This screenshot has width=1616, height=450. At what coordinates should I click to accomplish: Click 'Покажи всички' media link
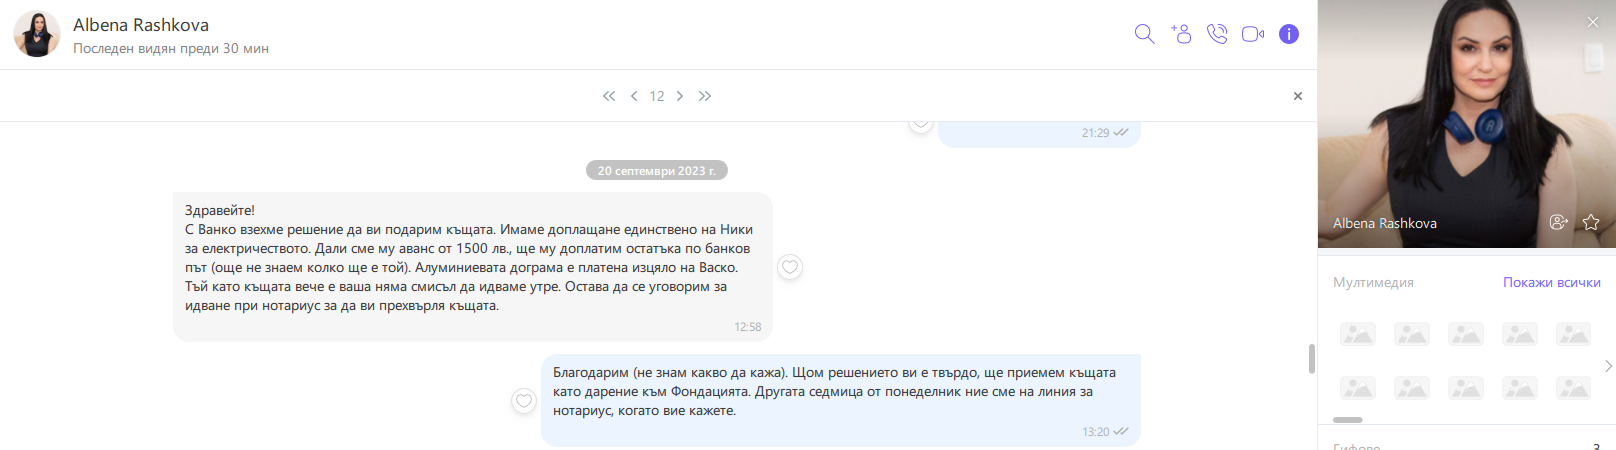(1552, 283)
